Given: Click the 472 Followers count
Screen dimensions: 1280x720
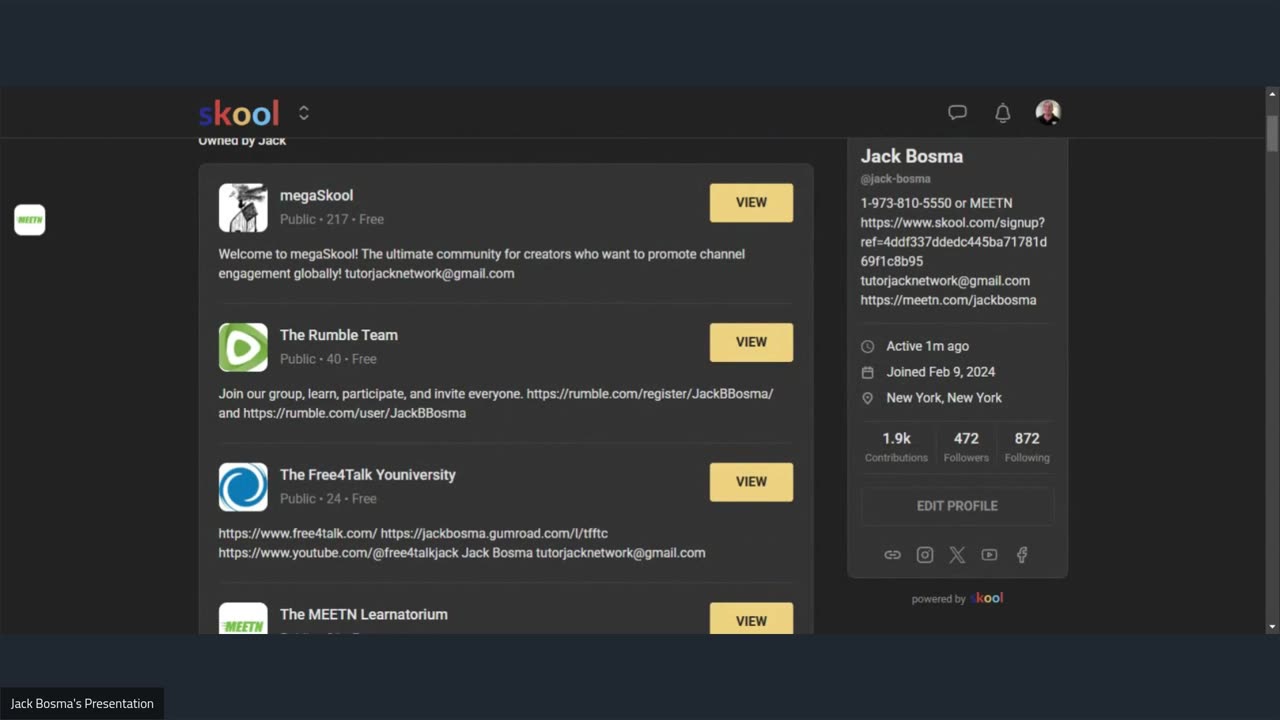Looking at the screenshot, I should [x=966, y=447].
